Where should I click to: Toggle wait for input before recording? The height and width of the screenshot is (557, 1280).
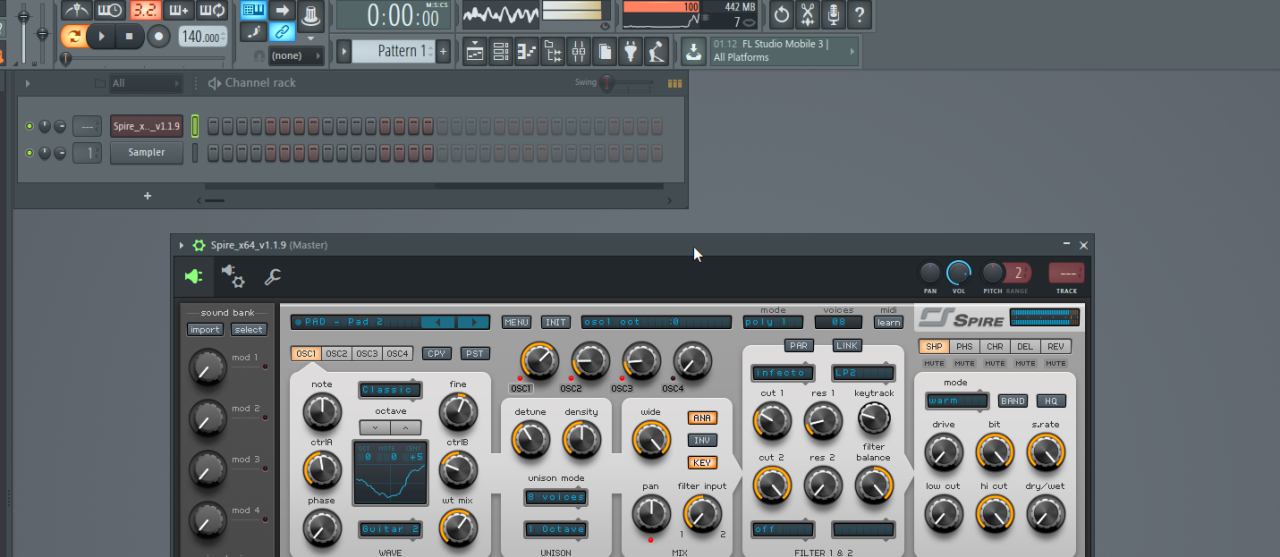[110, 11]
